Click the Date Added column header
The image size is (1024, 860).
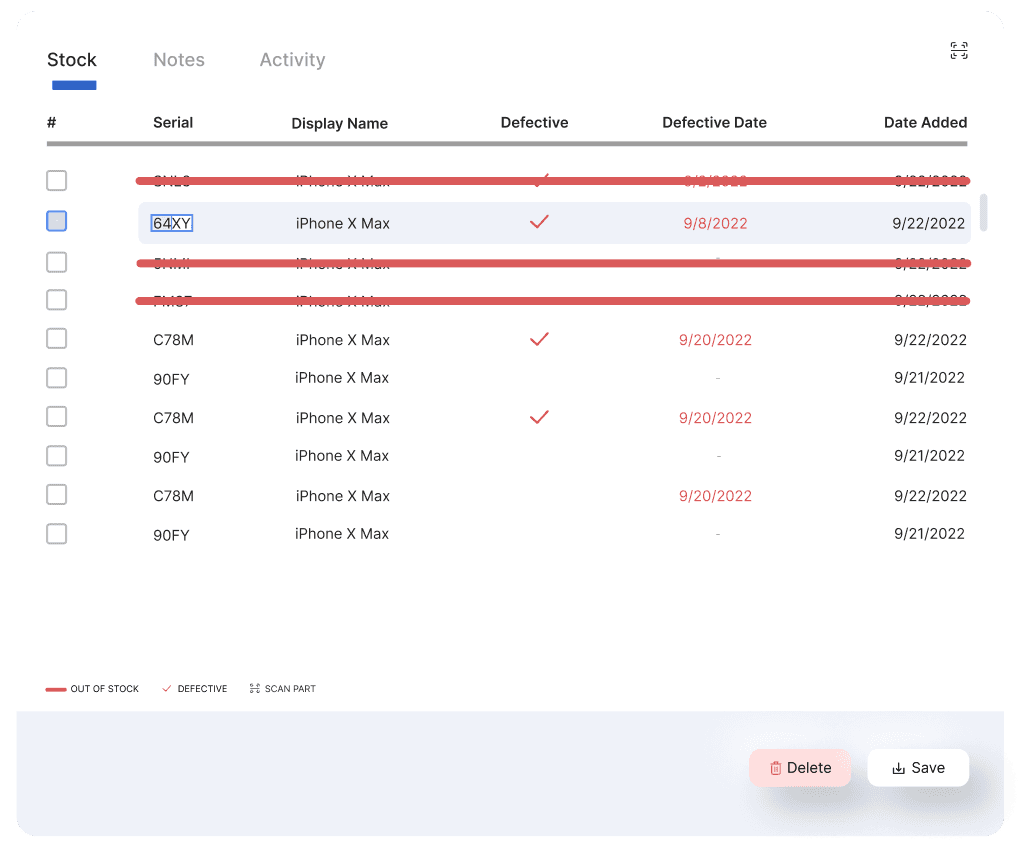(x=925, y=123)
